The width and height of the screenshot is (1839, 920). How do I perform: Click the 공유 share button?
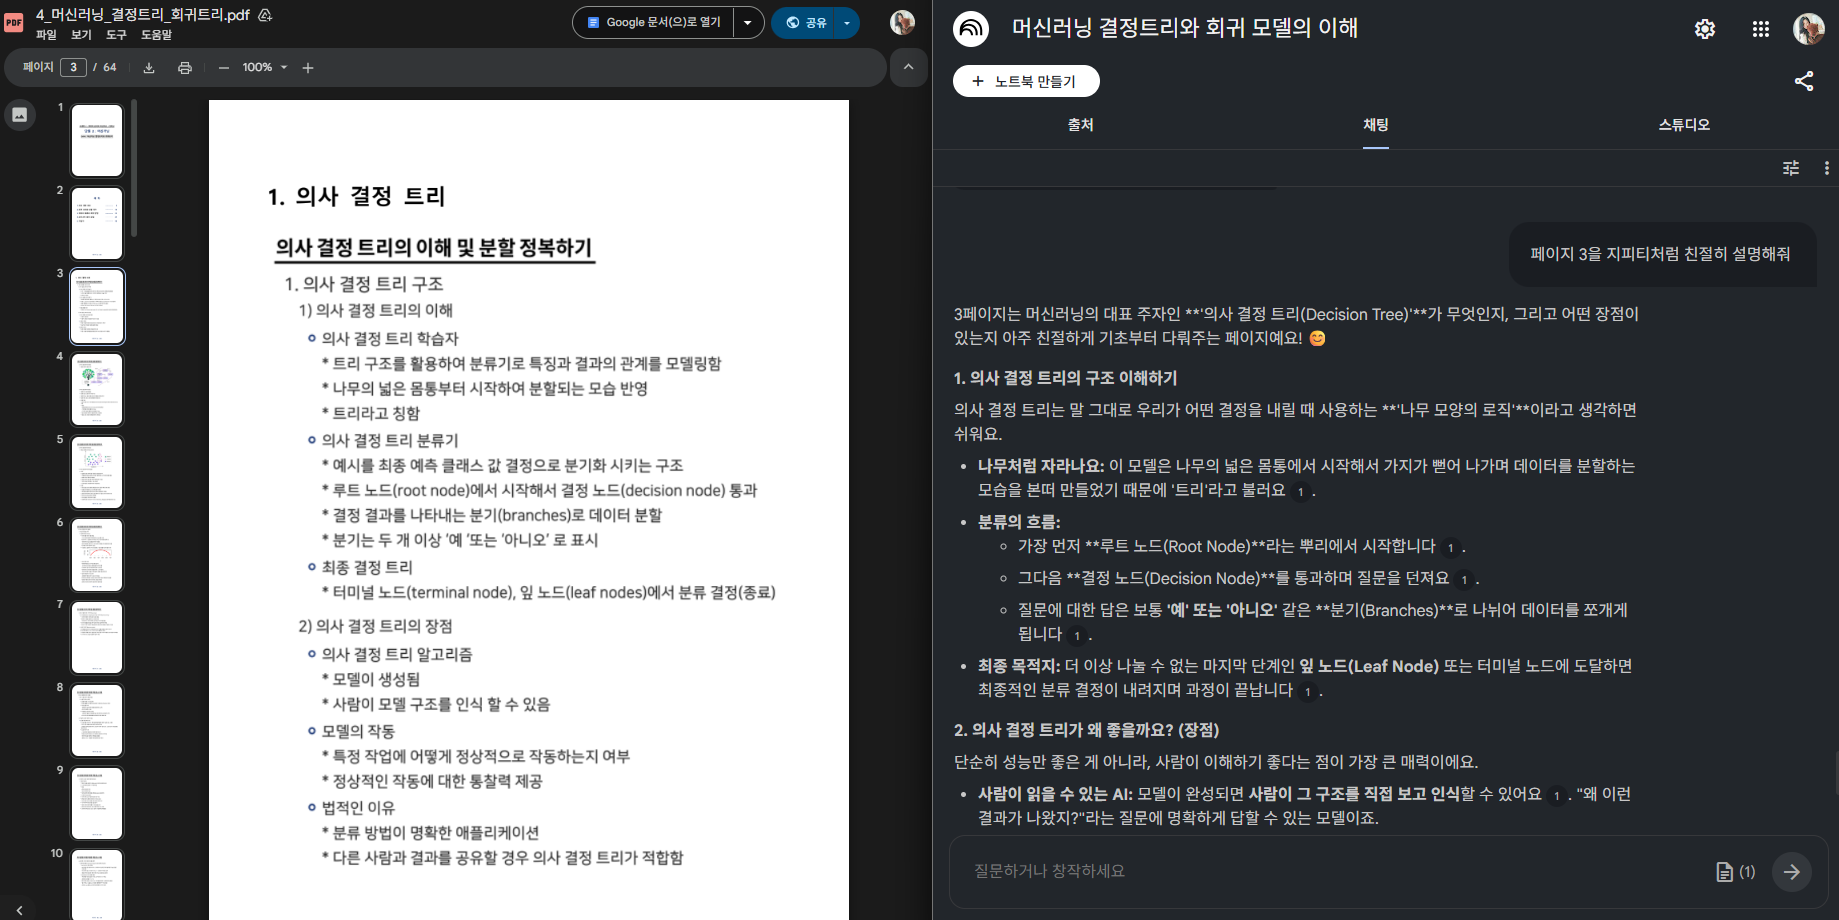[x=804, y=22]
